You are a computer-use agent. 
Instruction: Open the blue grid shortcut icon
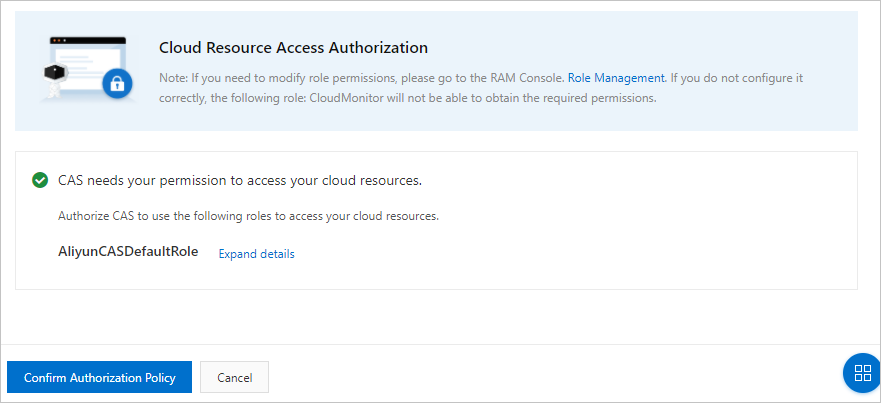[x=862, y=373]
